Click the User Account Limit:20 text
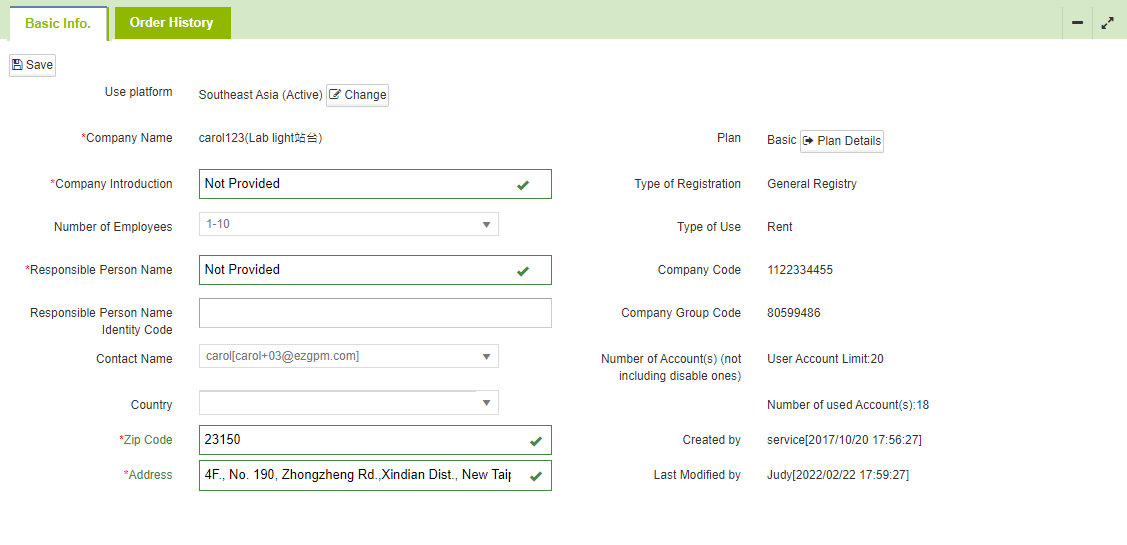 [x=825, y=359]
